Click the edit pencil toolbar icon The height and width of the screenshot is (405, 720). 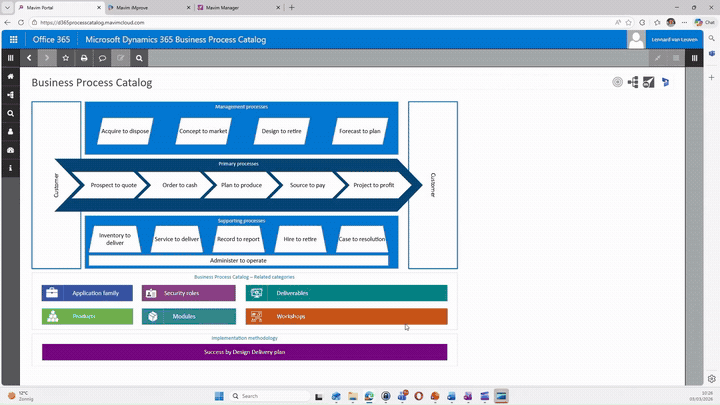click(x=121, y=58)
